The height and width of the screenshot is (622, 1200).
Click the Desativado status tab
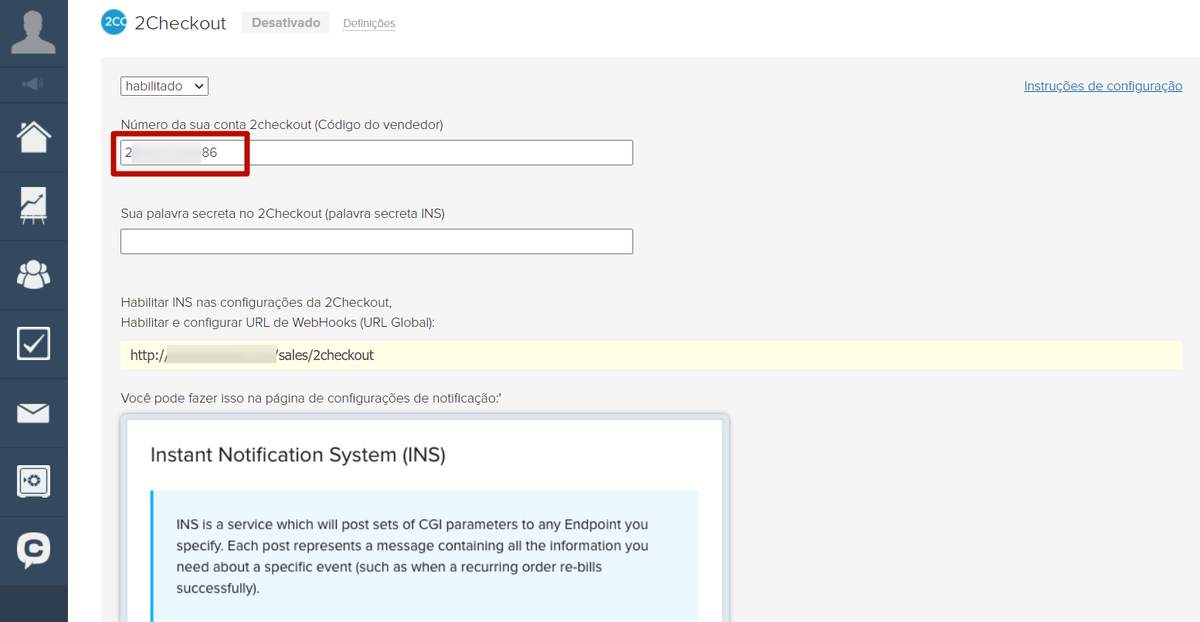point(286,22)
